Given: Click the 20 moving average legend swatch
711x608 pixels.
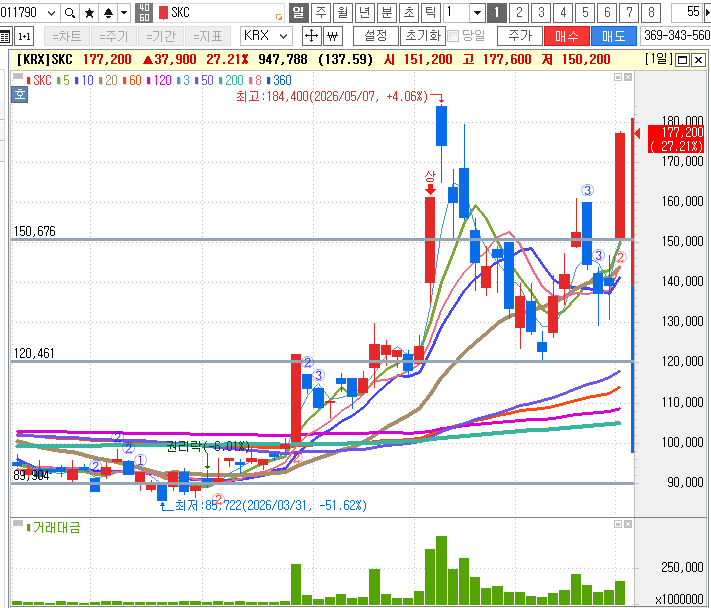Looking at the screenshot, I should coord(101,81).
